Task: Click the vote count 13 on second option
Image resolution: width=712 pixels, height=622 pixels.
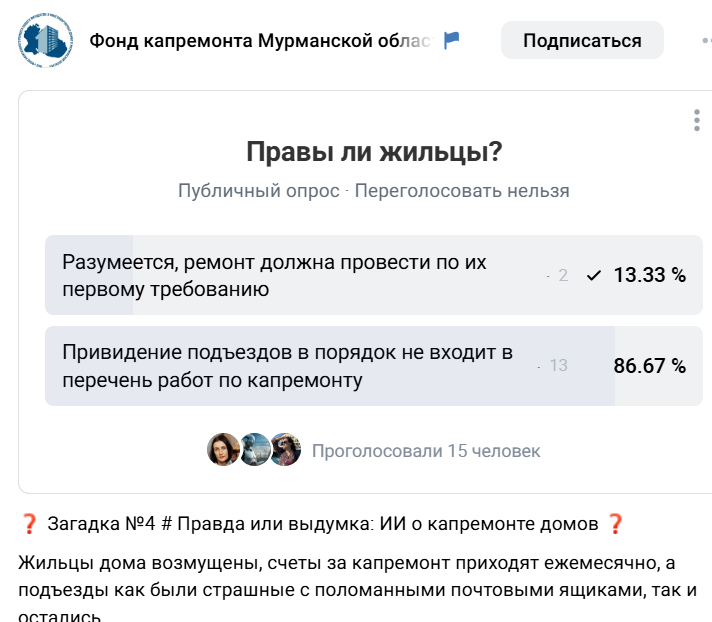Action: [x=558, y=366]
